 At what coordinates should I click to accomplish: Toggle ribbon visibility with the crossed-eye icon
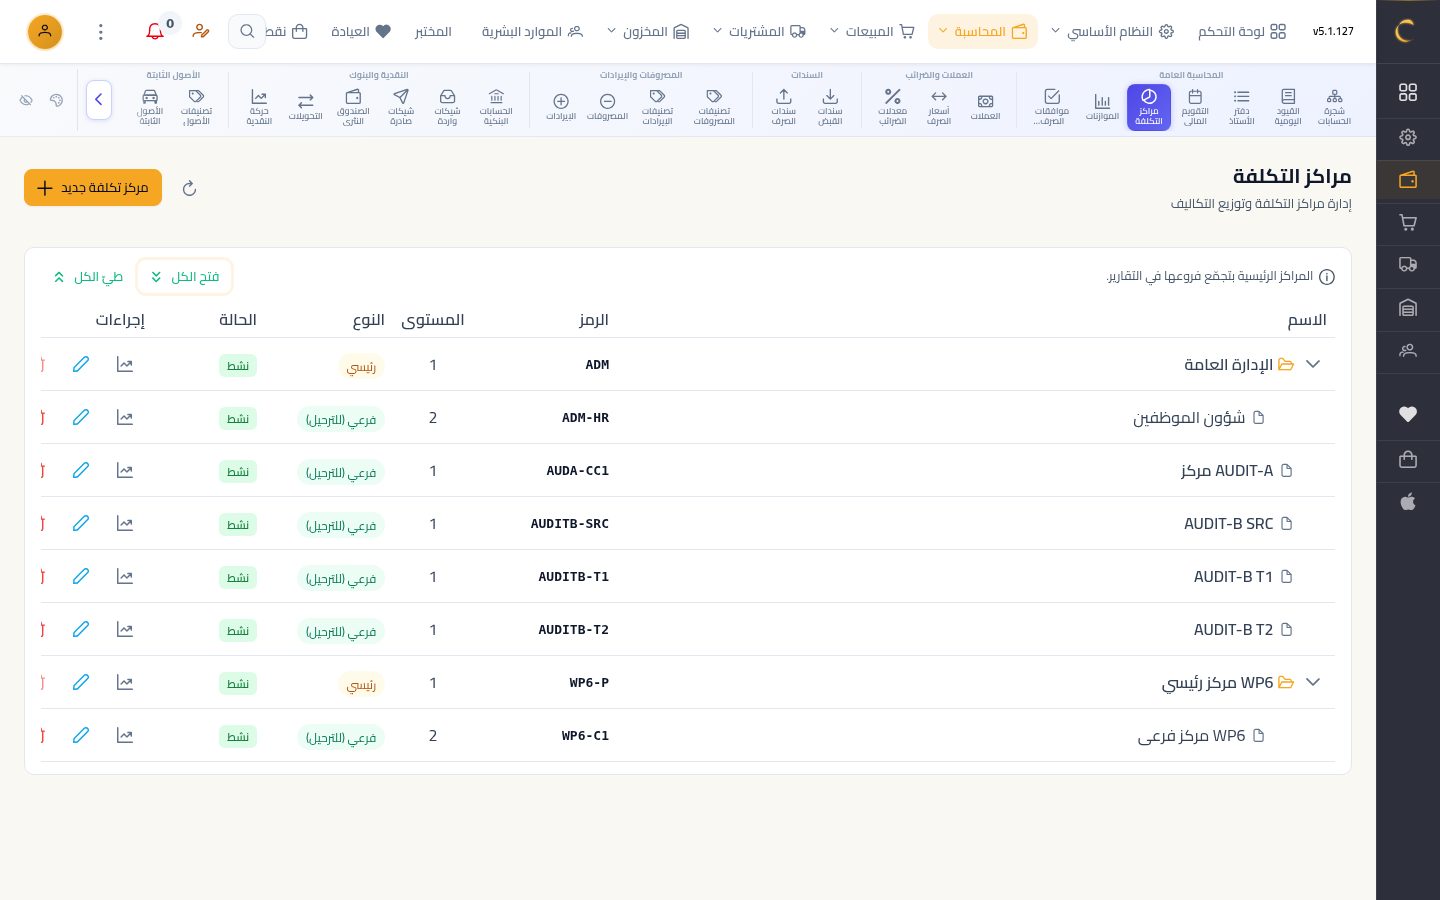pyautogui.click(x=27, y=100)
